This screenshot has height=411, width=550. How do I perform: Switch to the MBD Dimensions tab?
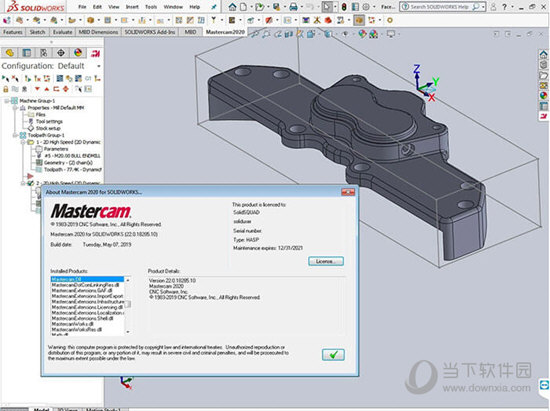(x=98, y=32)
